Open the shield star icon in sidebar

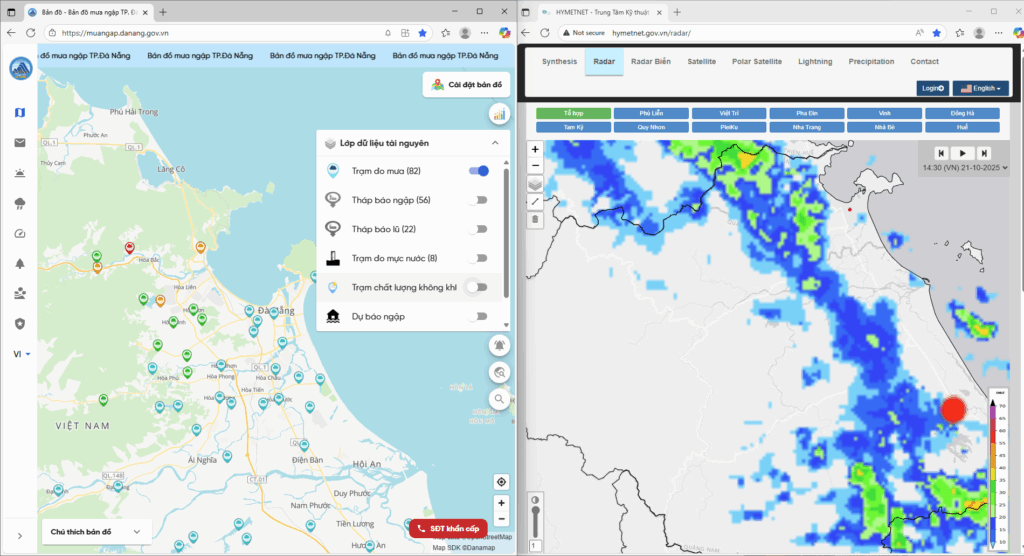pos(20,323)
